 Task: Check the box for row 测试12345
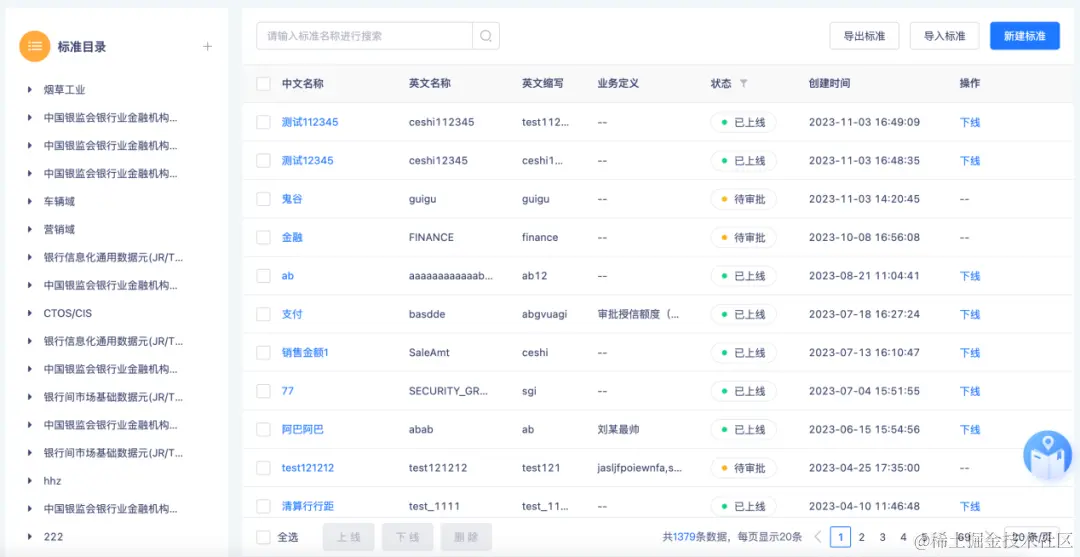point(263,160)
